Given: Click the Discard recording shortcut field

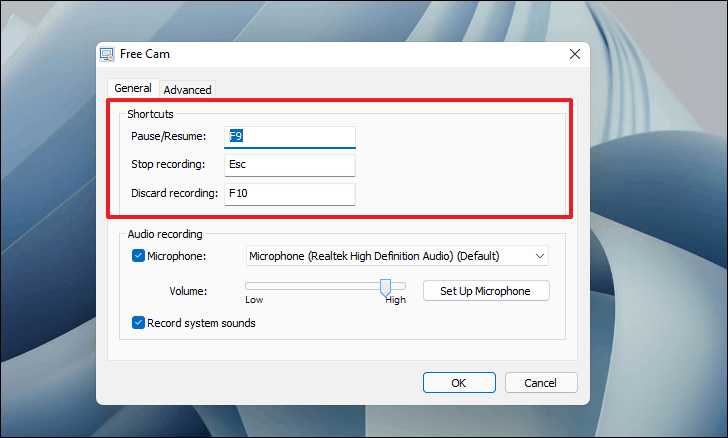Looking at the screenshot, I should (290, 194).
